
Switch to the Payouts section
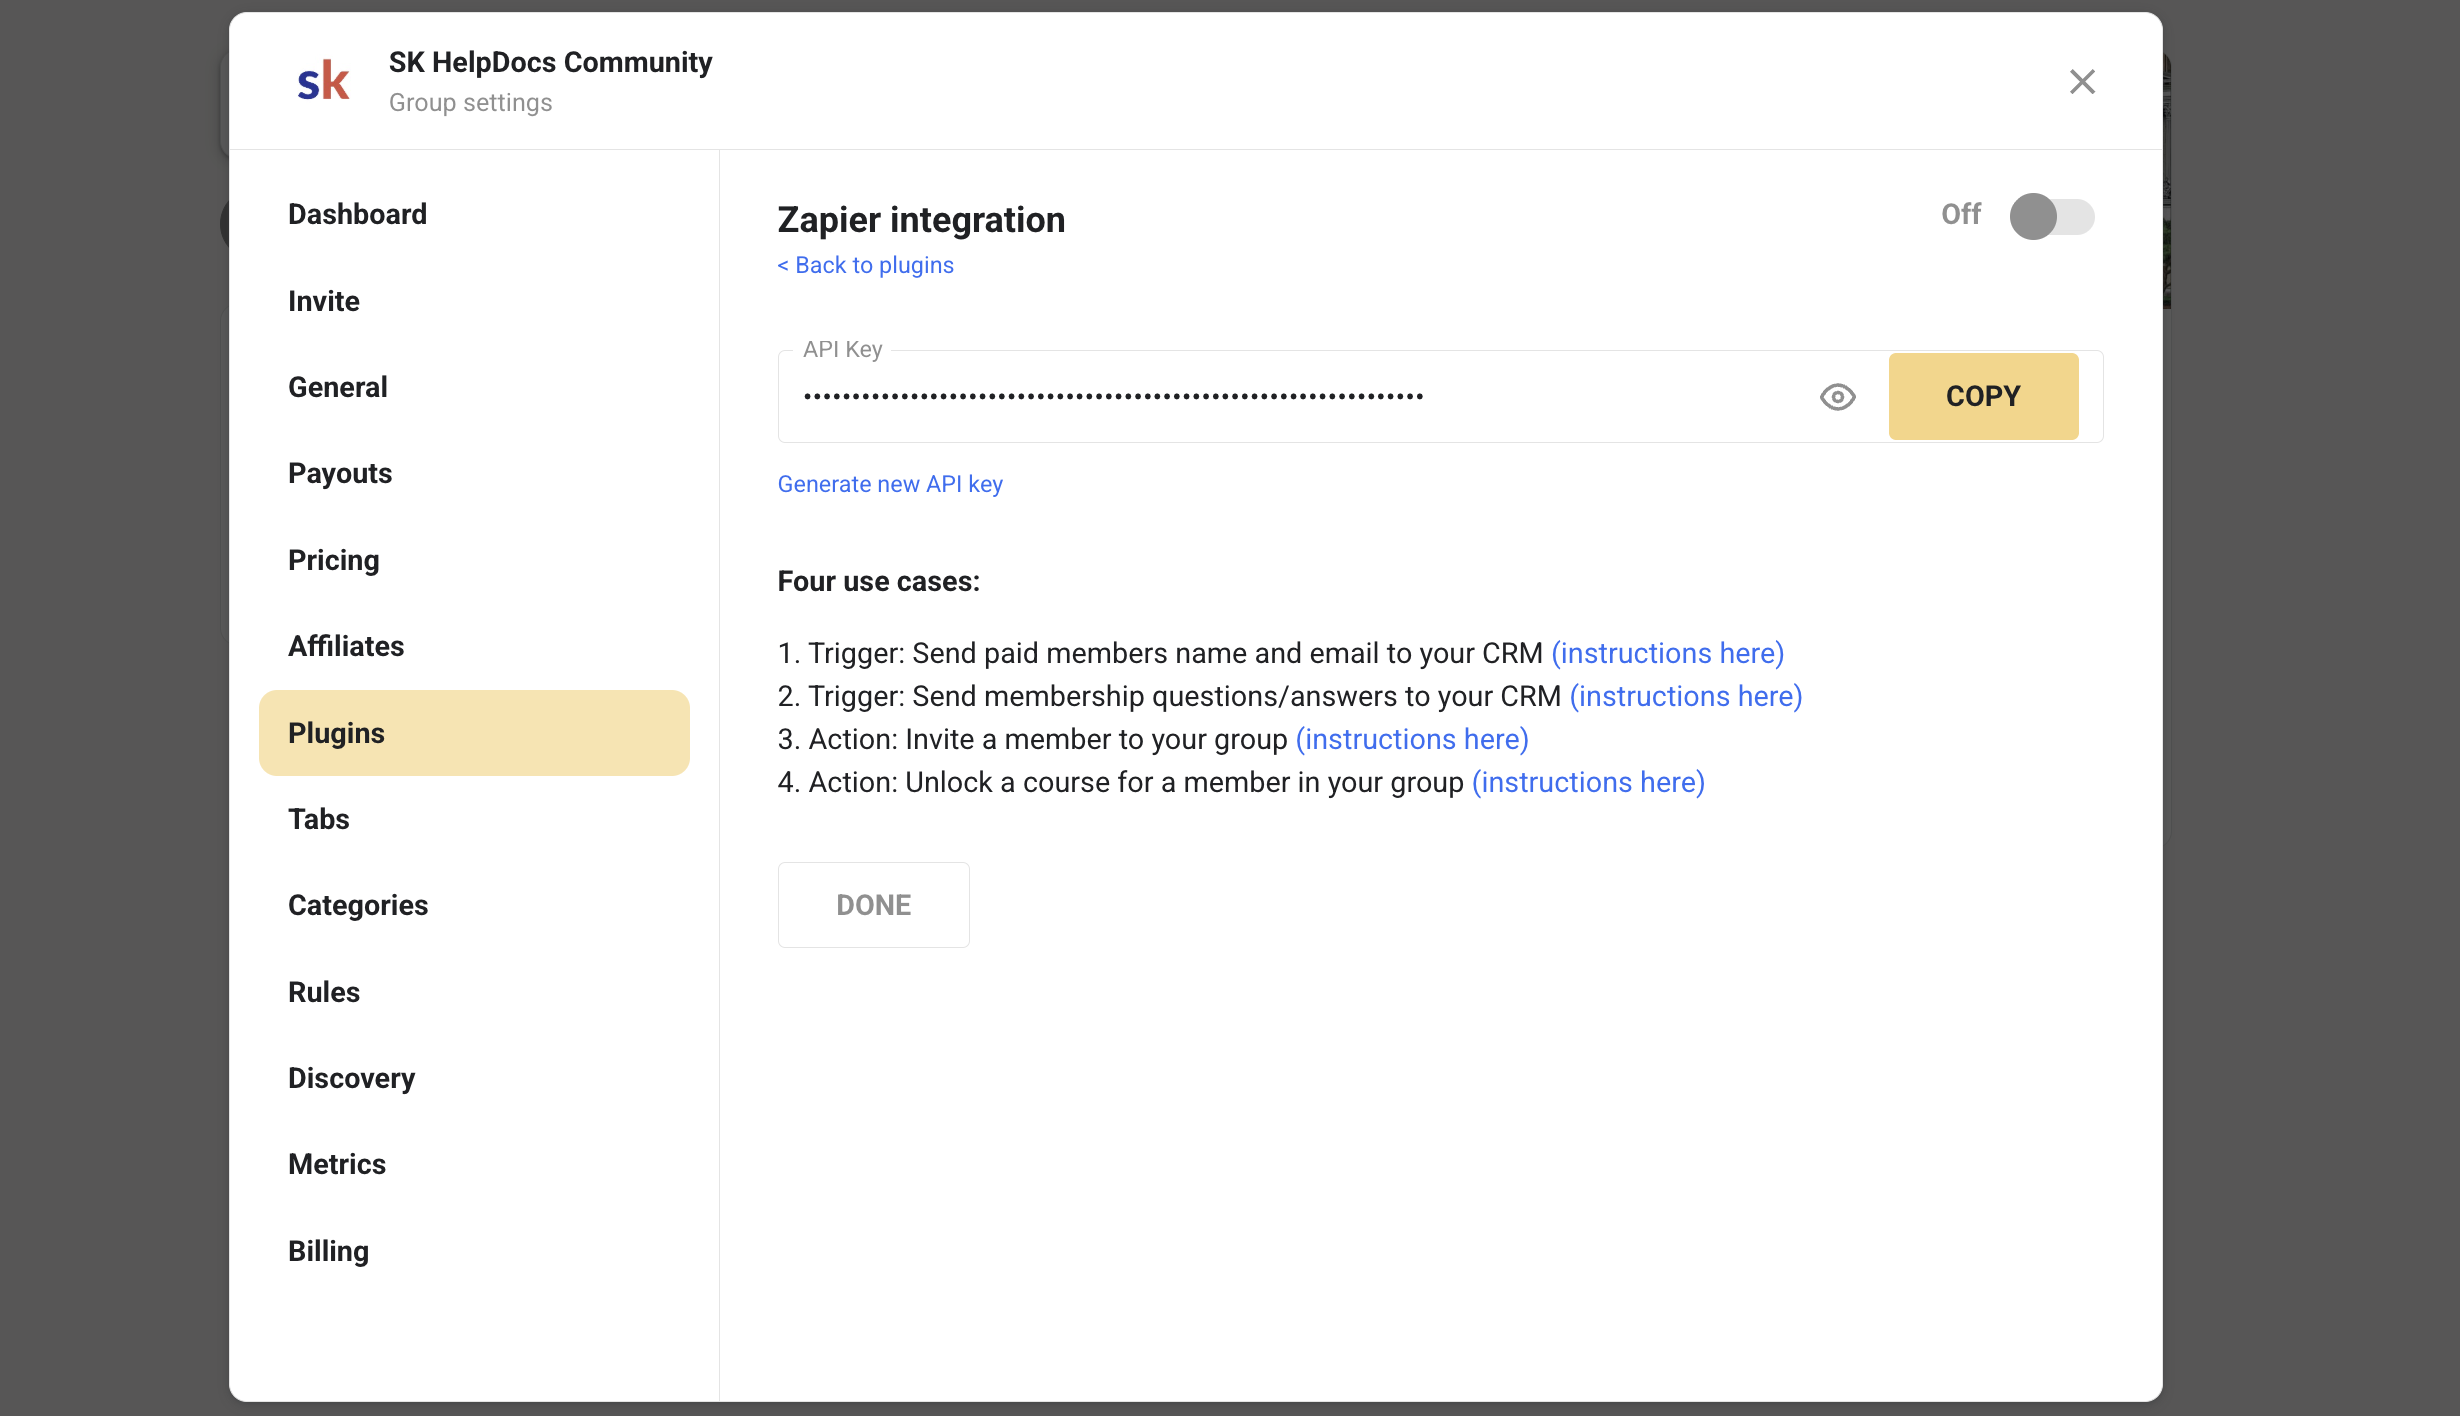coord(340,473)
